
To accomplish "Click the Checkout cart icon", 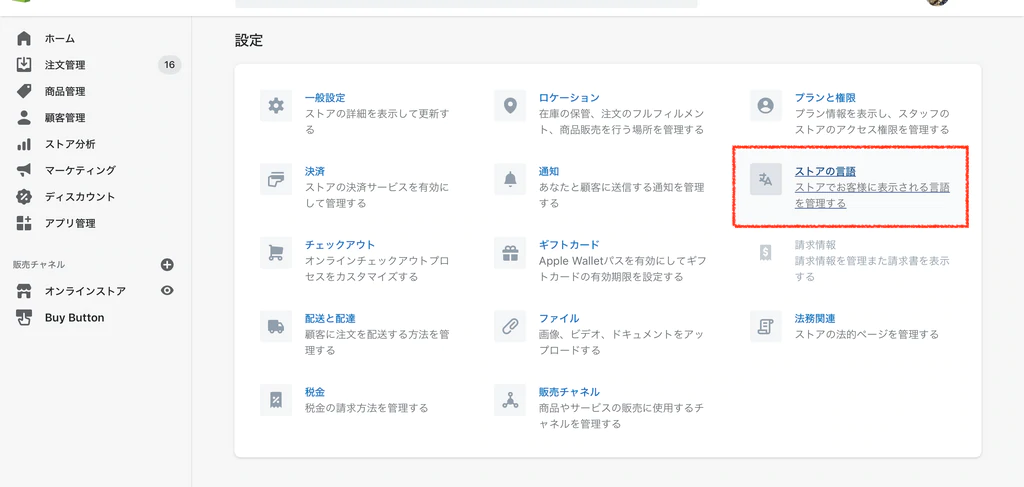I will click(276, 253).
